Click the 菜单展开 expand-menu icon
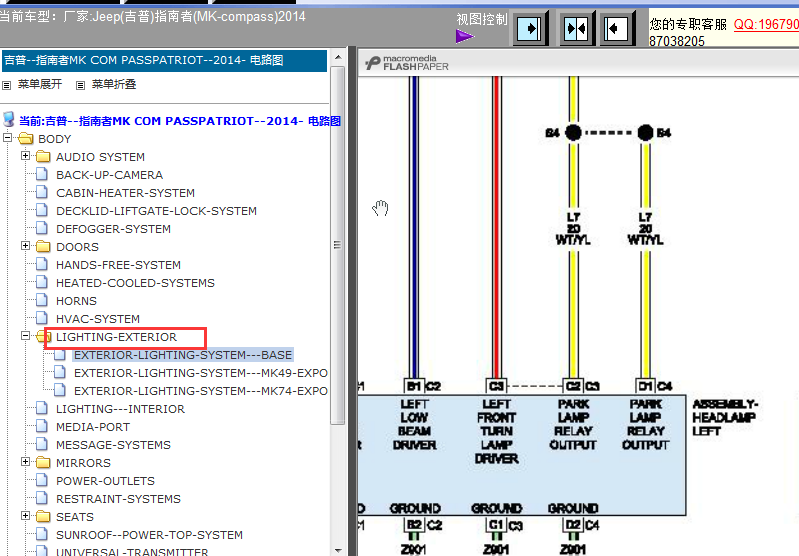The width and height of the screenshot is (799, 556). click(x=7, y=85)
